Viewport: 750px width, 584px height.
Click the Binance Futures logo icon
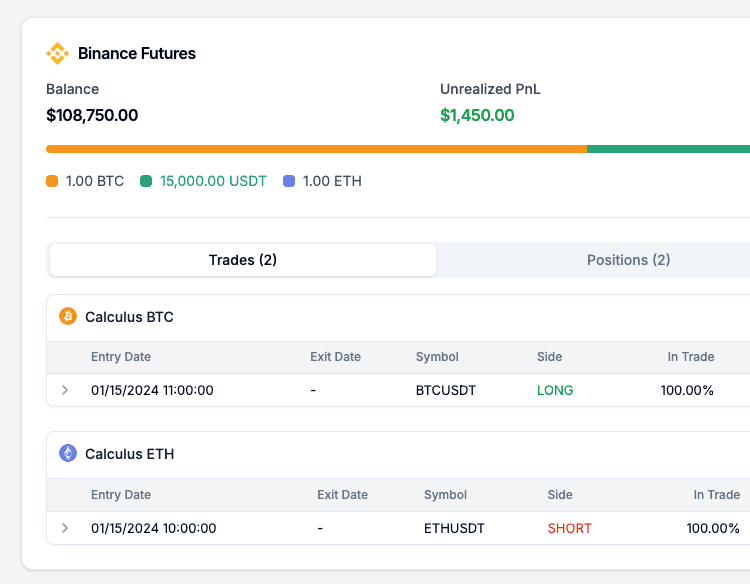coord(57,54)
